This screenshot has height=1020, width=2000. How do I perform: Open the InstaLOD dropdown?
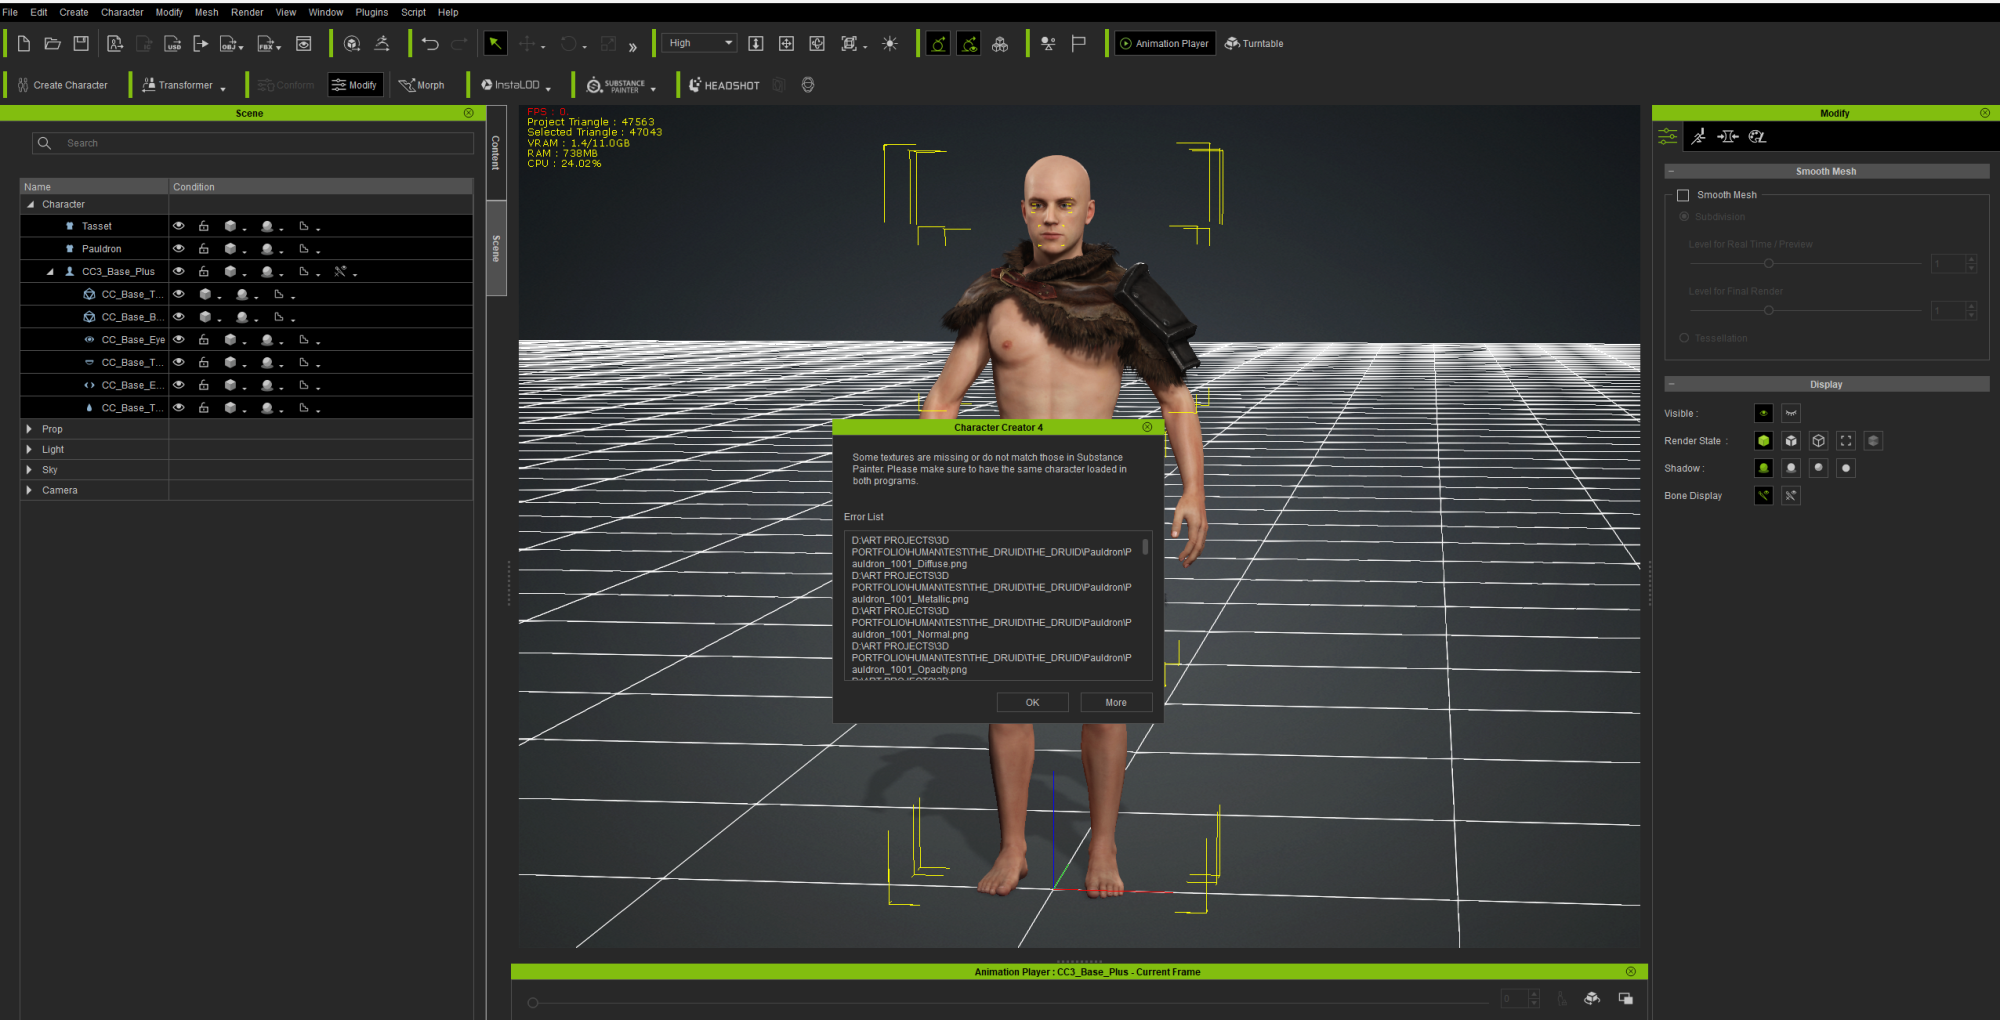click(548, 87)
